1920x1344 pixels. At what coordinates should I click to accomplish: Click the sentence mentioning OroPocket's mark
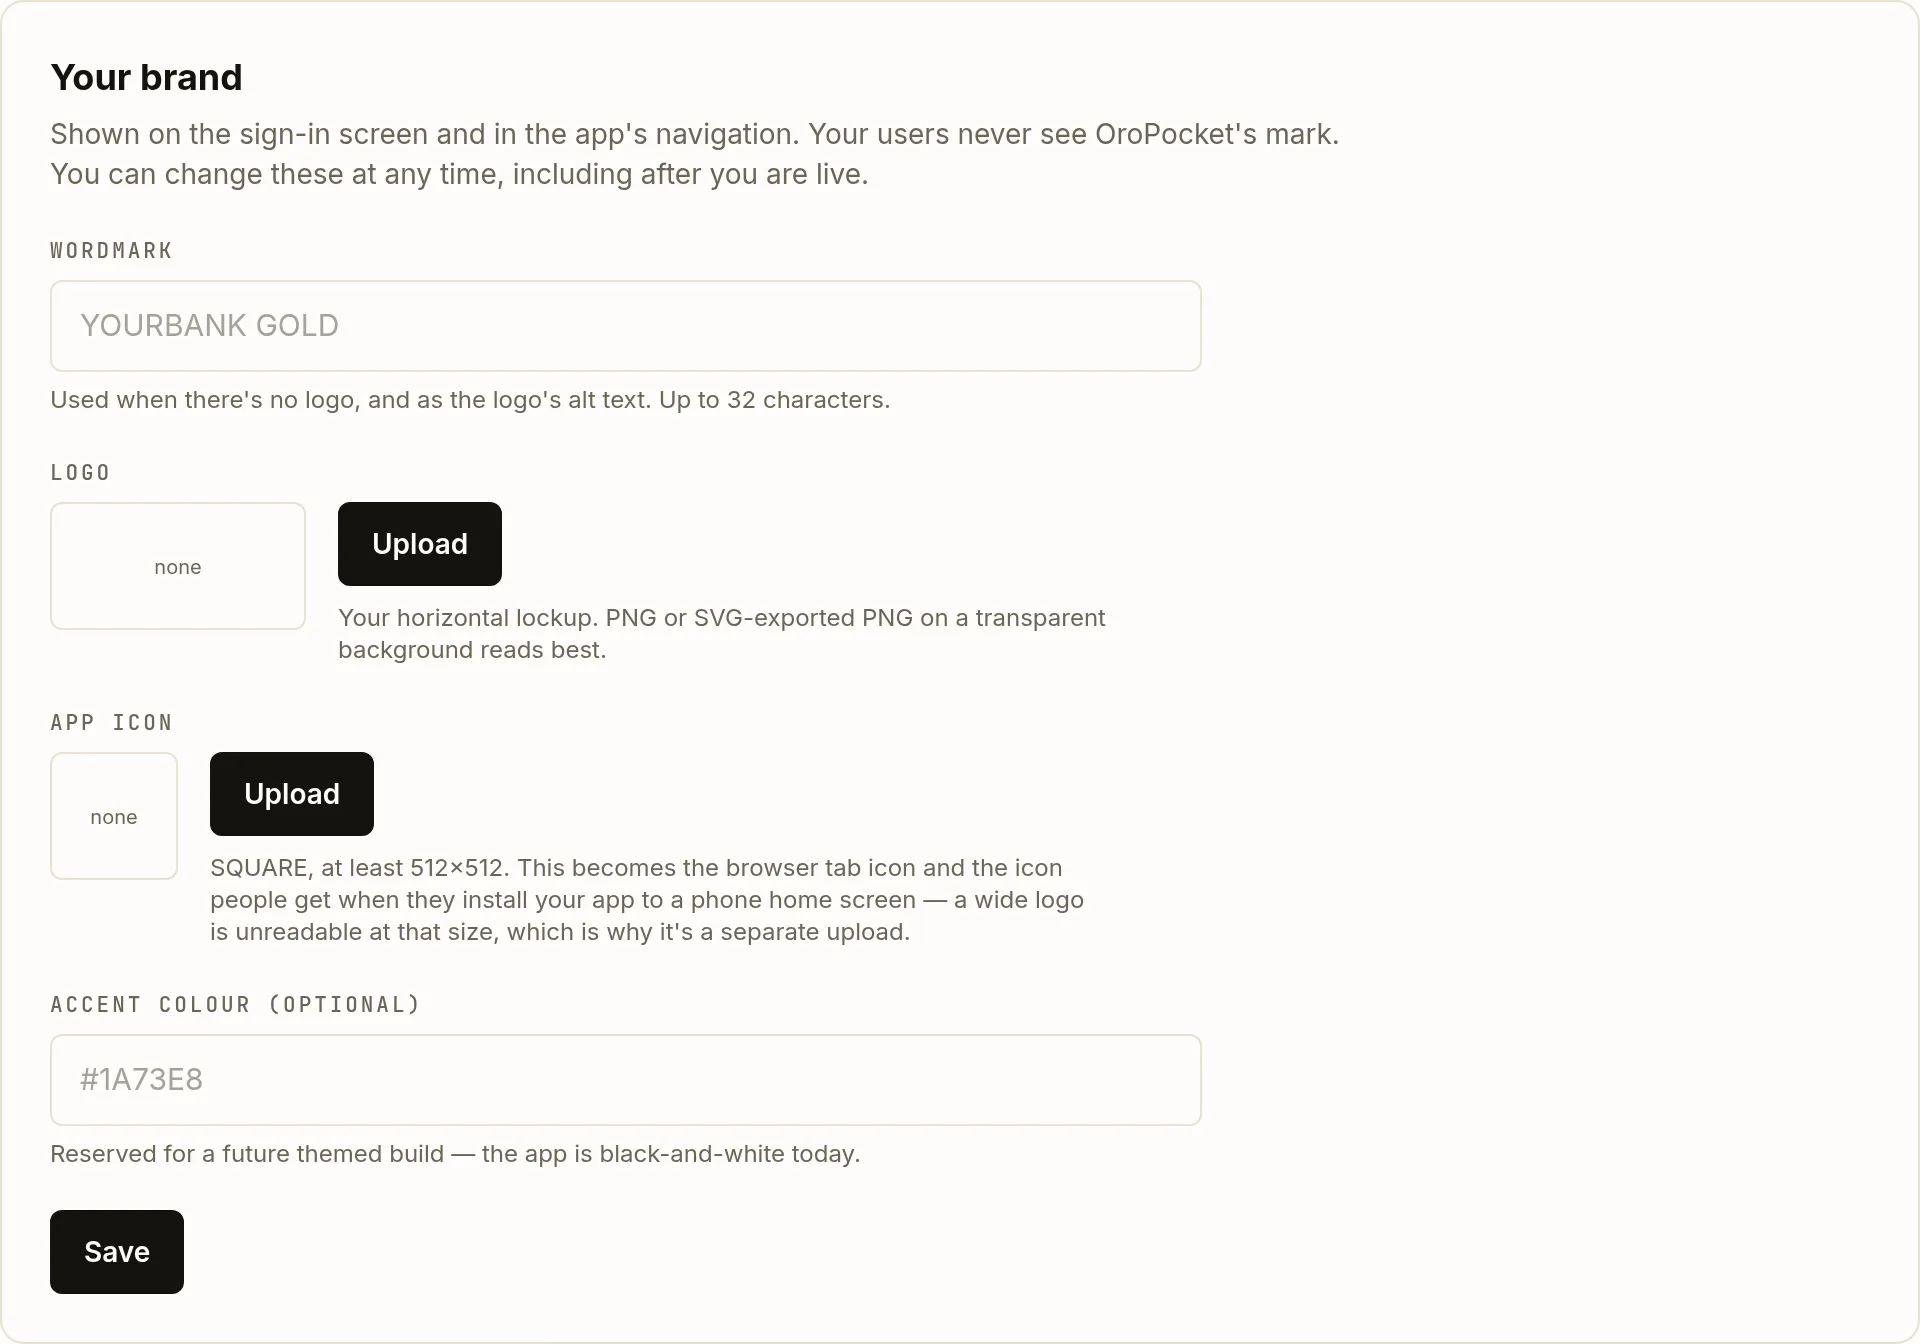pyautogui.click(x=1073, y=134)
